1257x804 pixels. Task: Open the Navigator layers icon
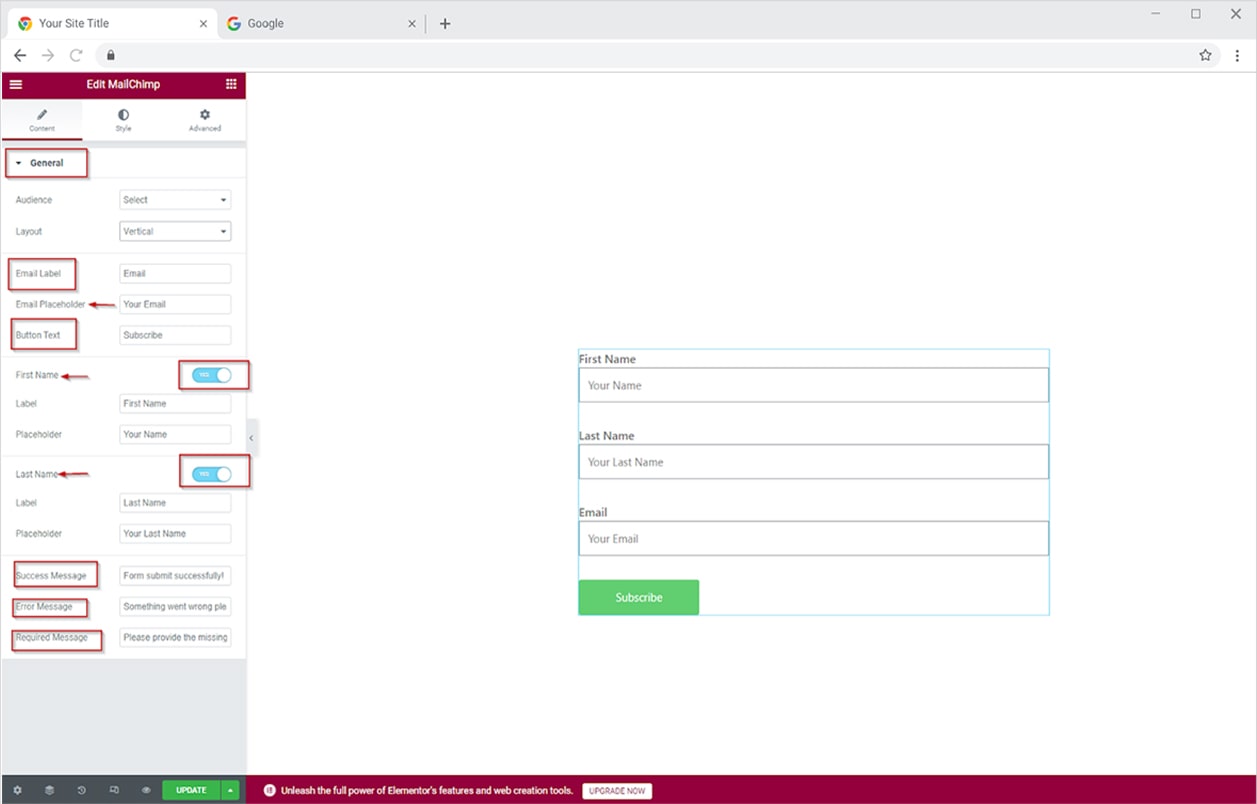pyautogui.click(x=49, y=790)
